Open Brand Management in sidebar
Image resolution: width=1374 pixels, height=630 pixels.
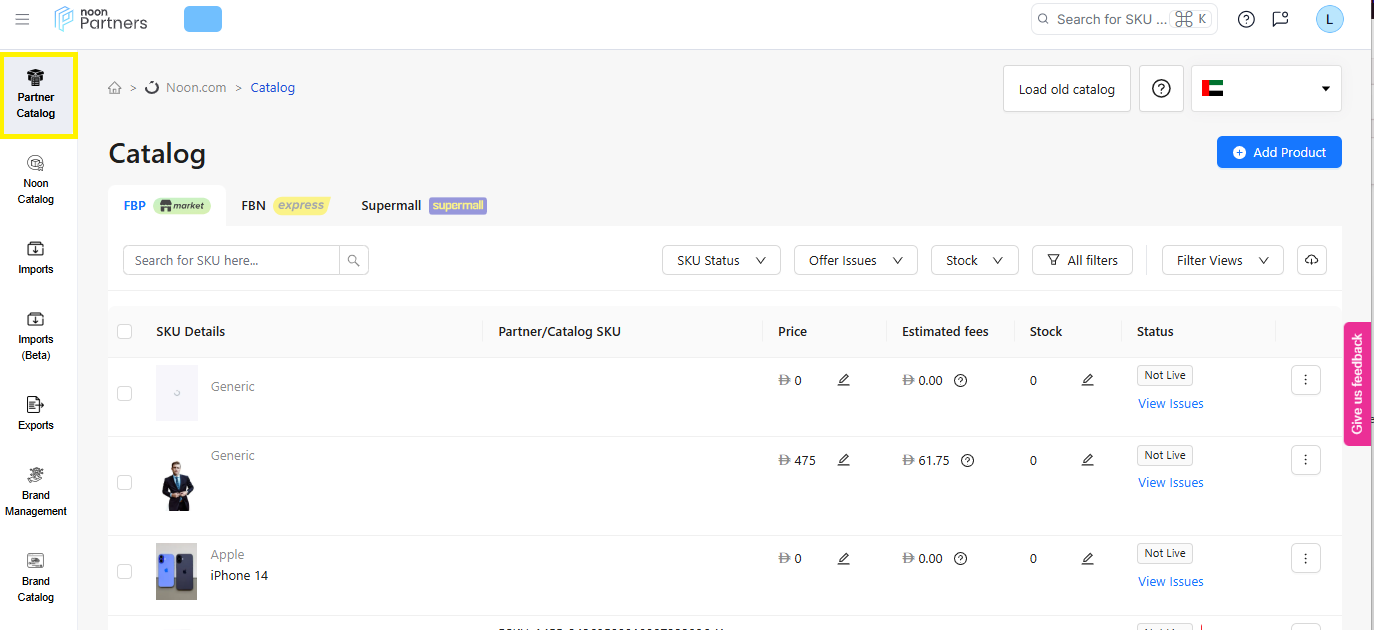[x=36, y=492]
